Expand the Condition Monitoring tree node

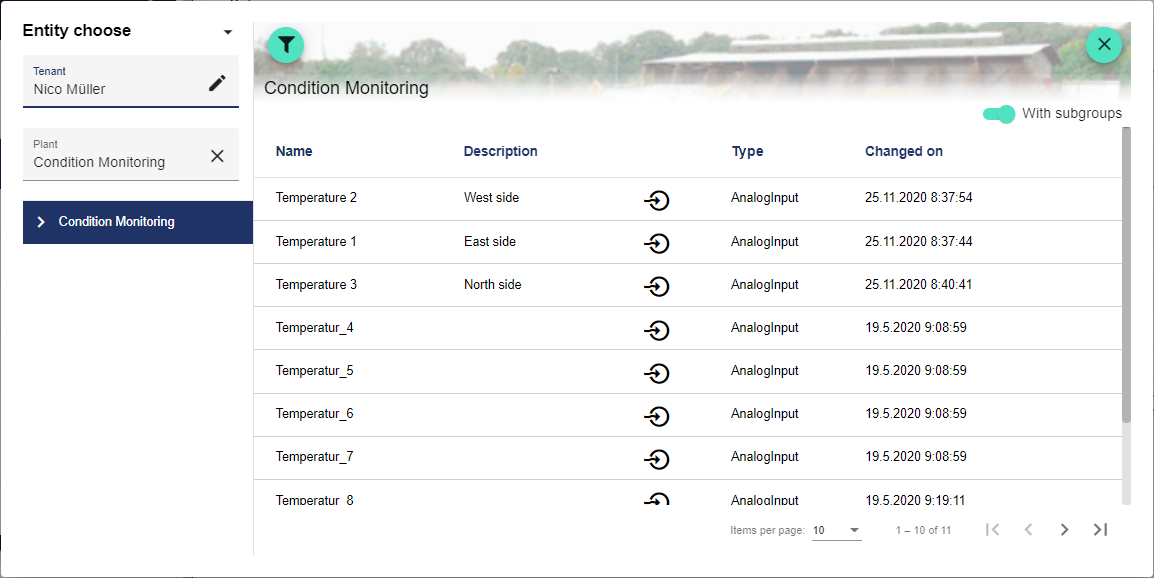click(41, 222)
